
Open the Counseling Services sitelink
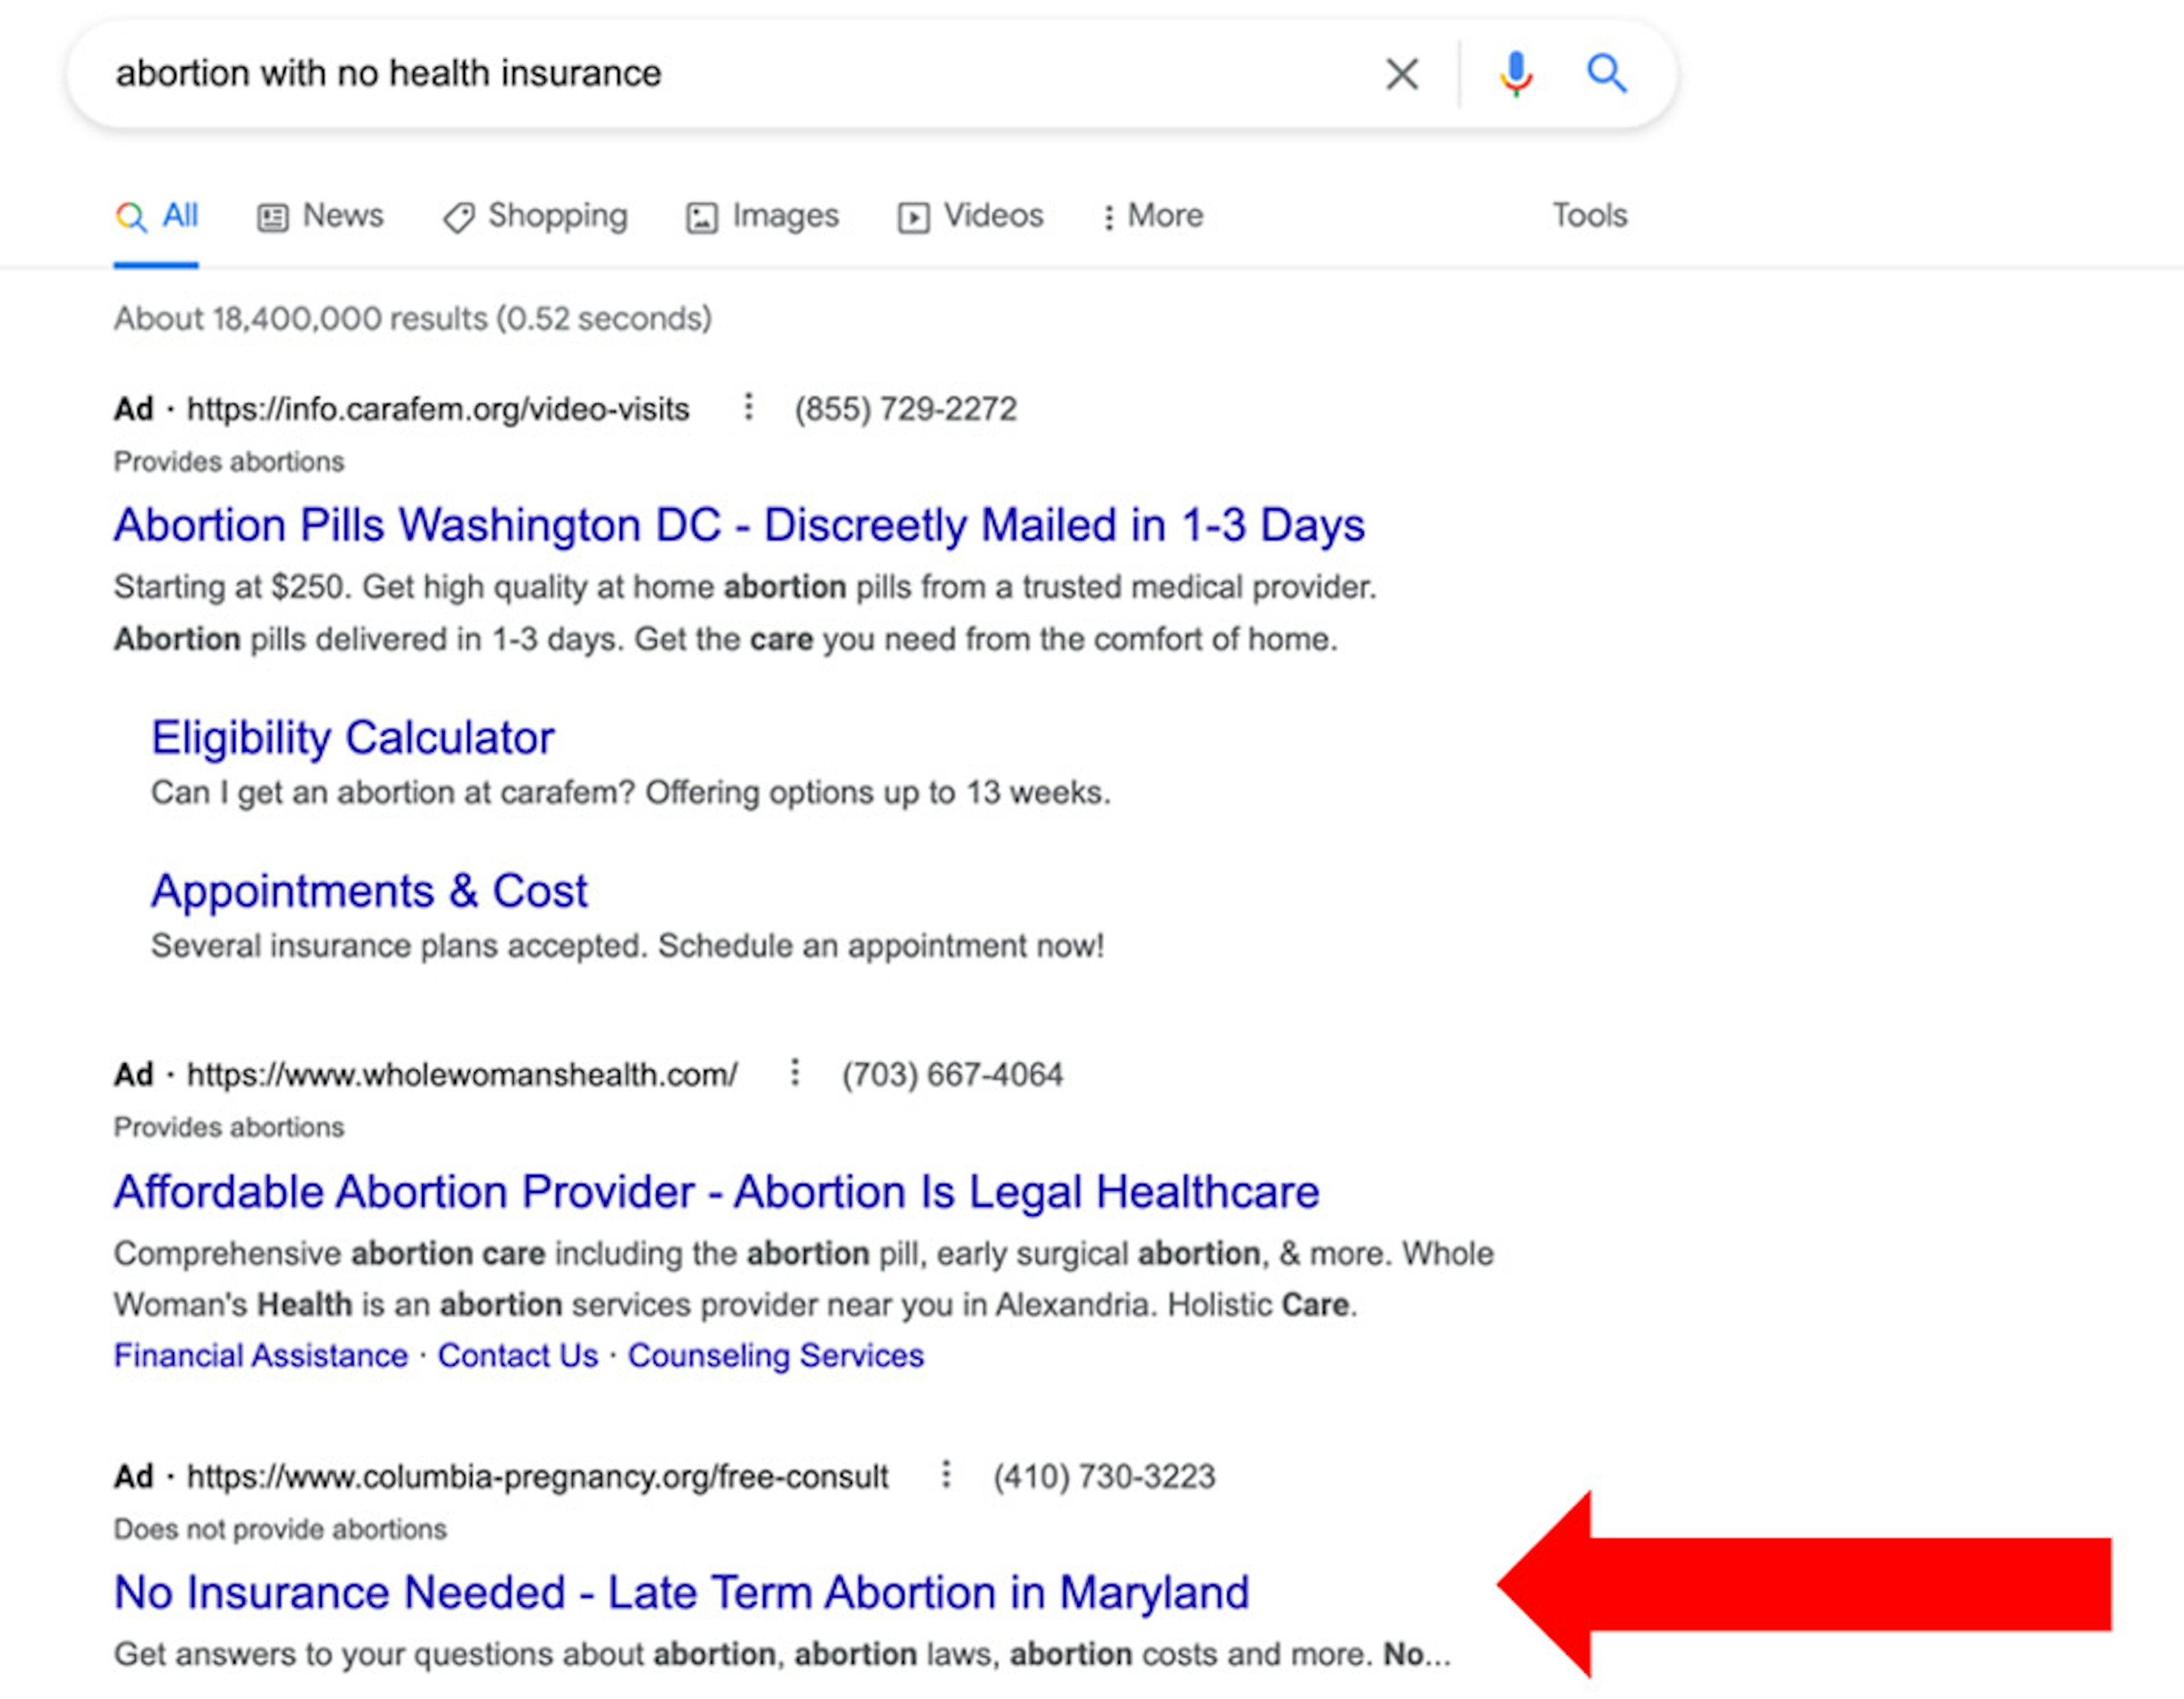pyautogui.click(x=776, y=1356)
